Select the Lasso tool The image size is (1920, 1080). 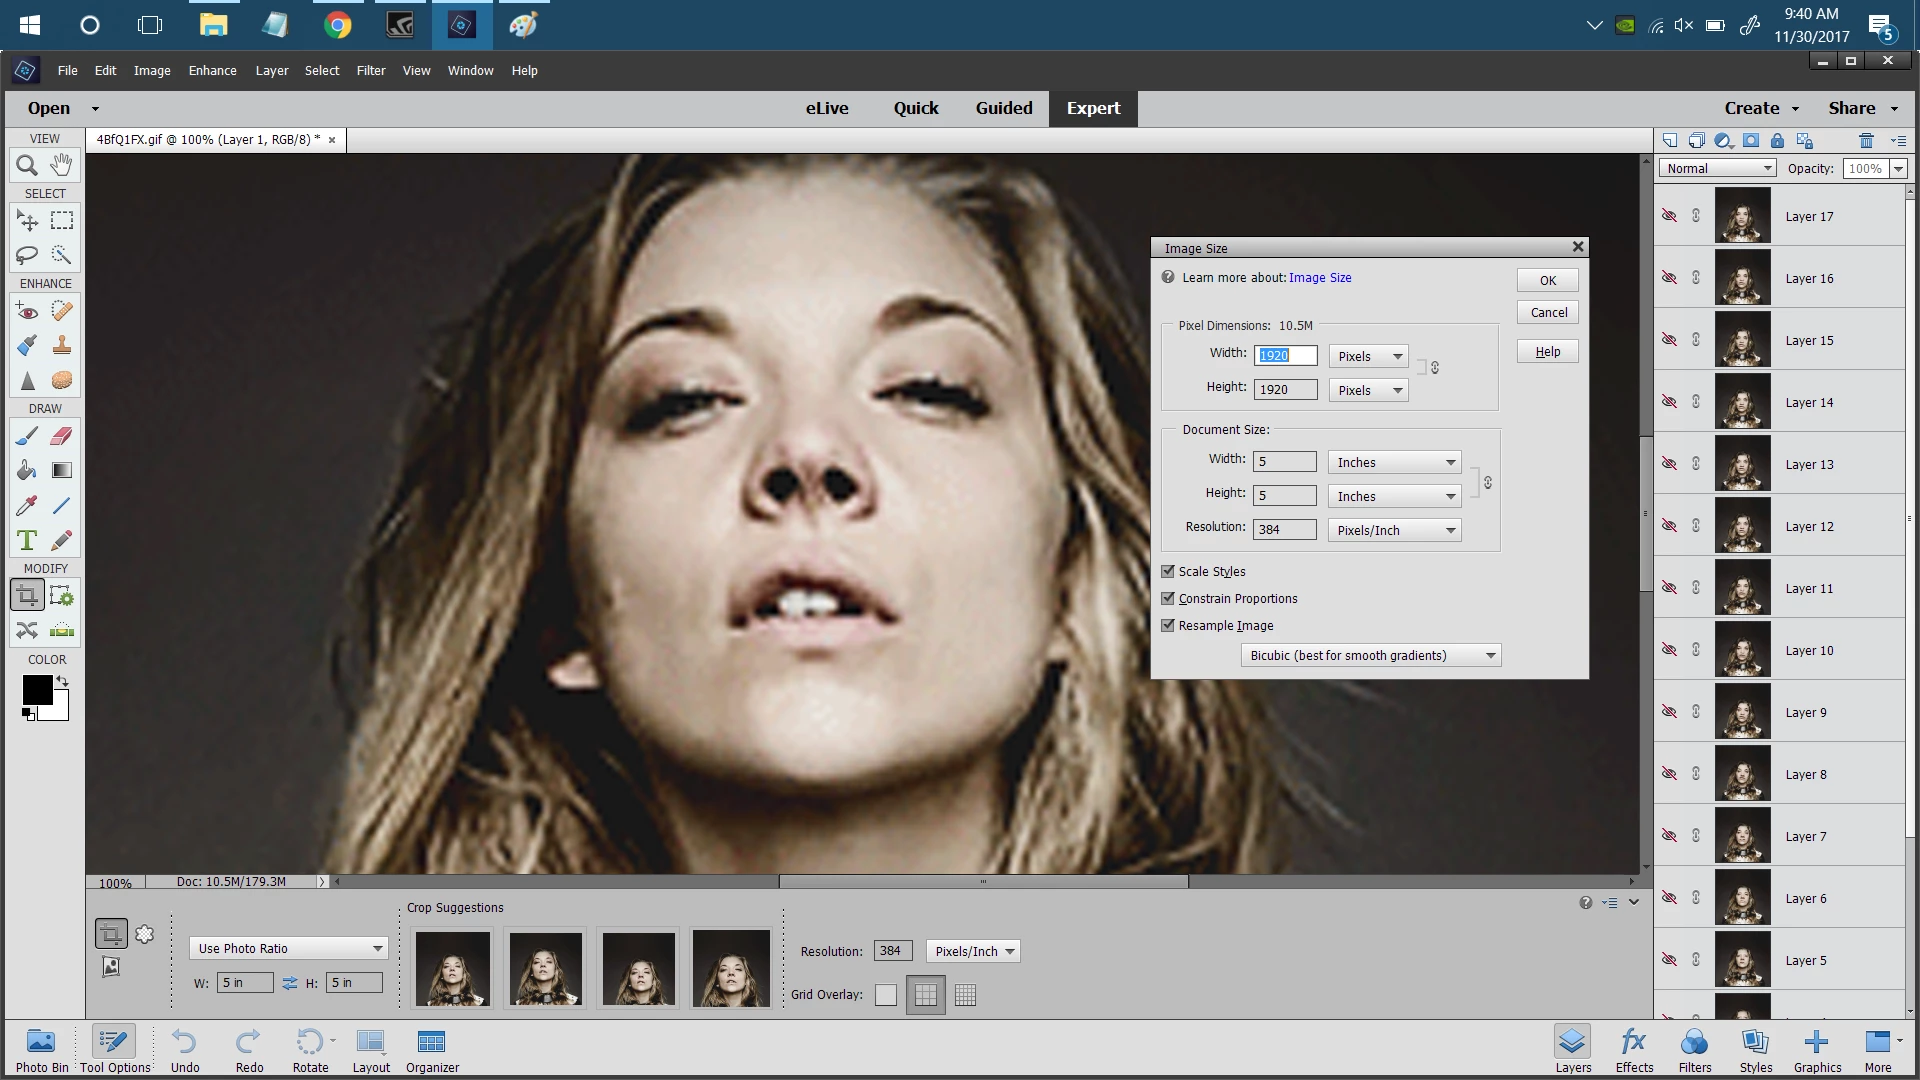pyautogui.click(x=27, y=255)
